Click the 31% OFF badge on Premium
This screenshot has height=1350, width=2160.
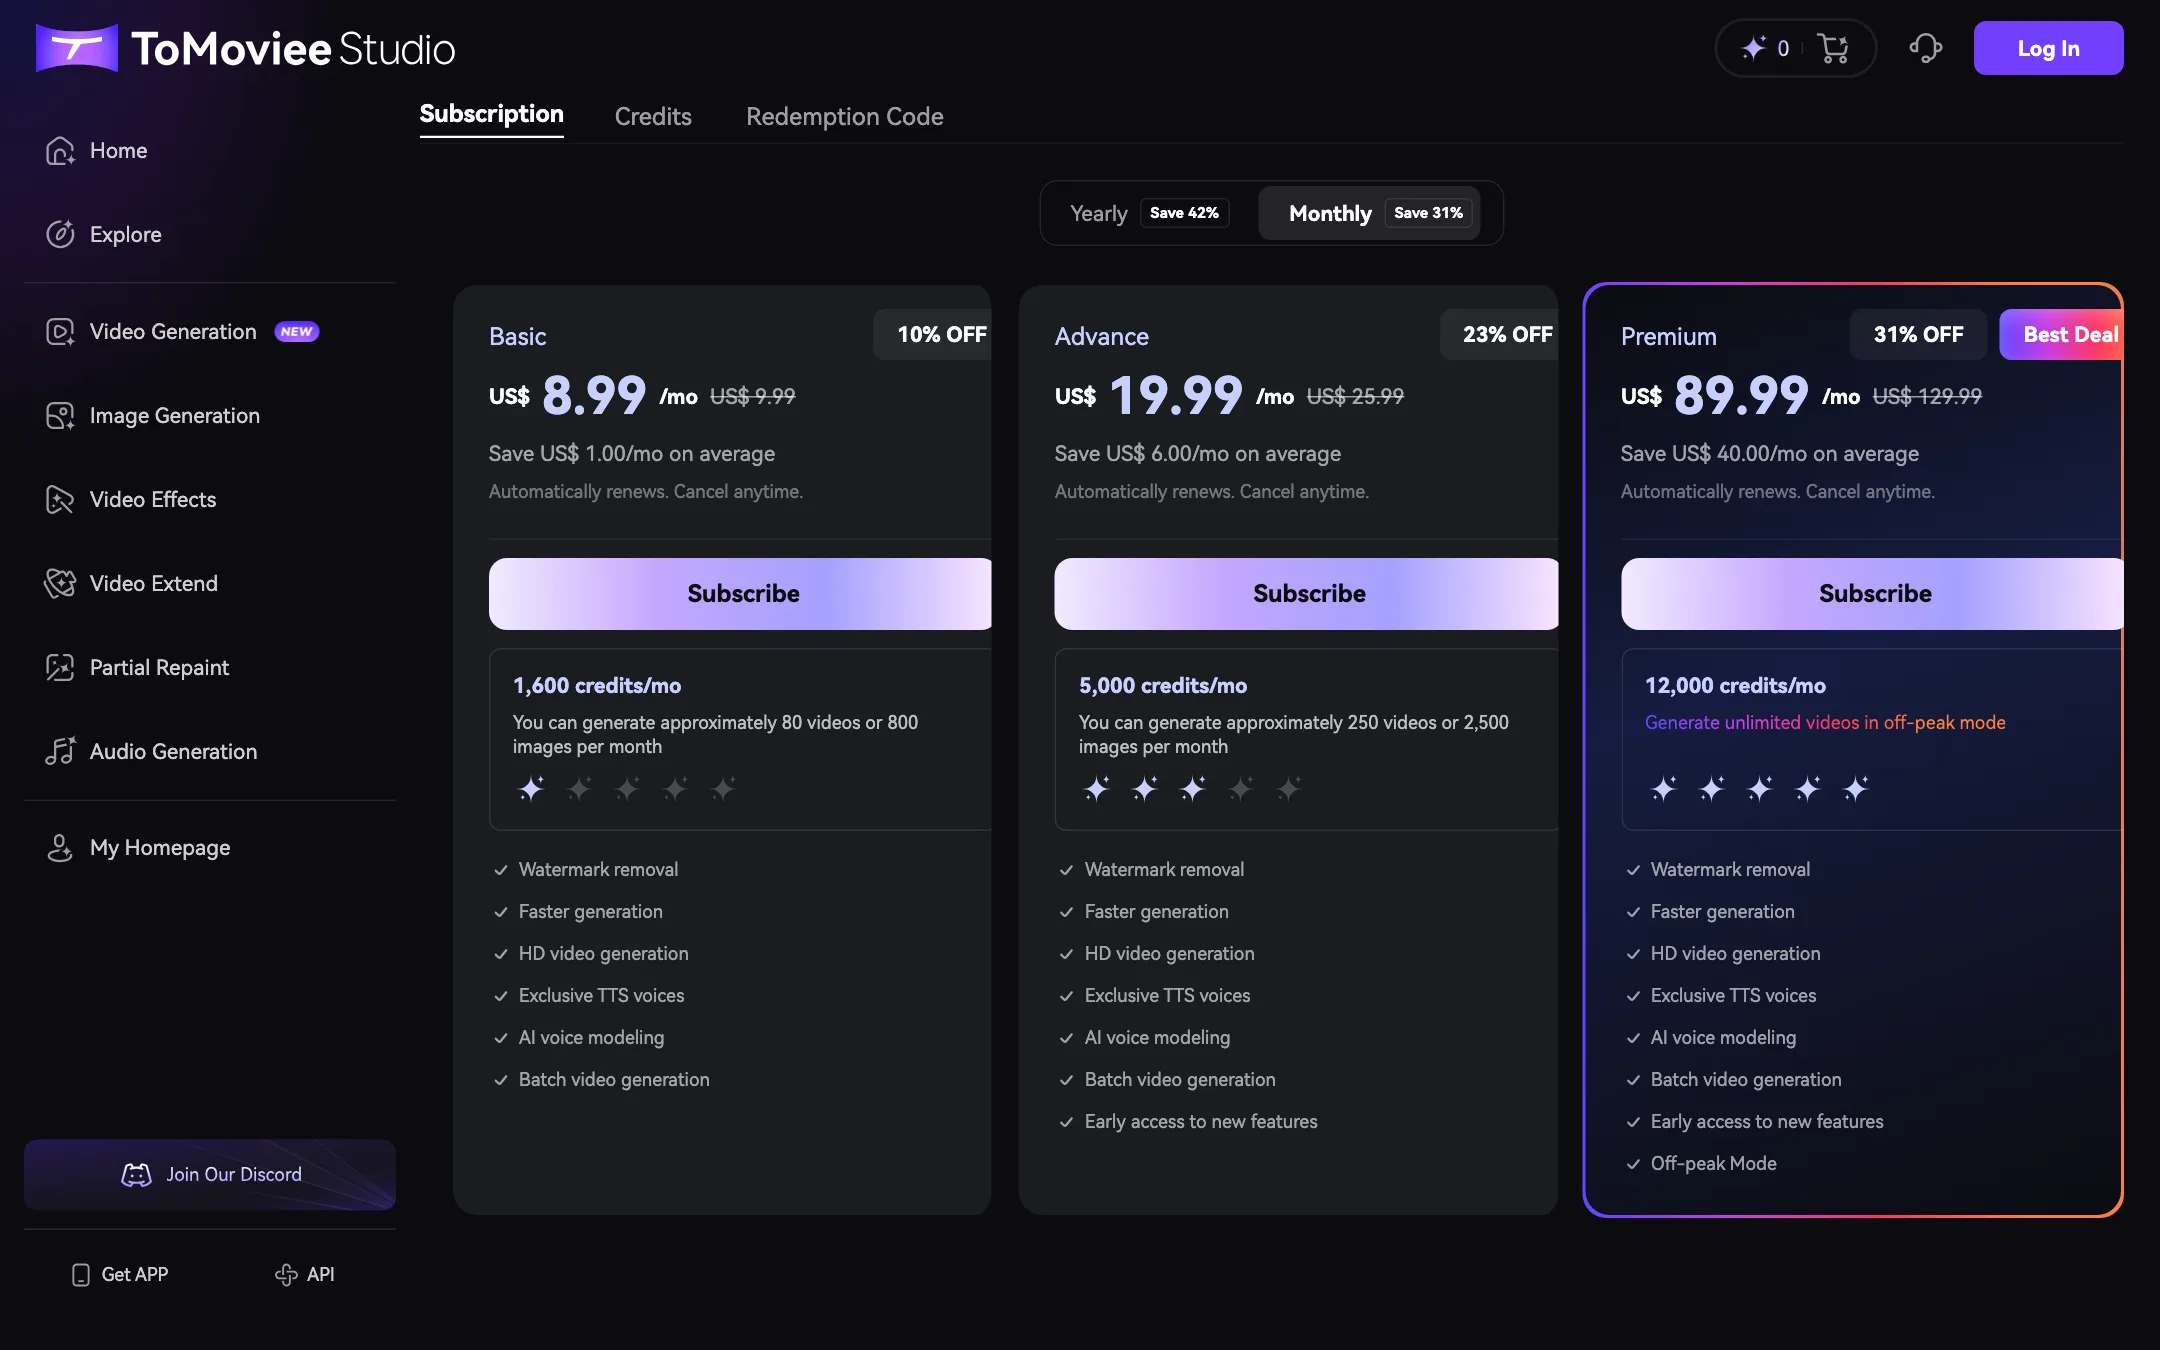coord(1918,334)
